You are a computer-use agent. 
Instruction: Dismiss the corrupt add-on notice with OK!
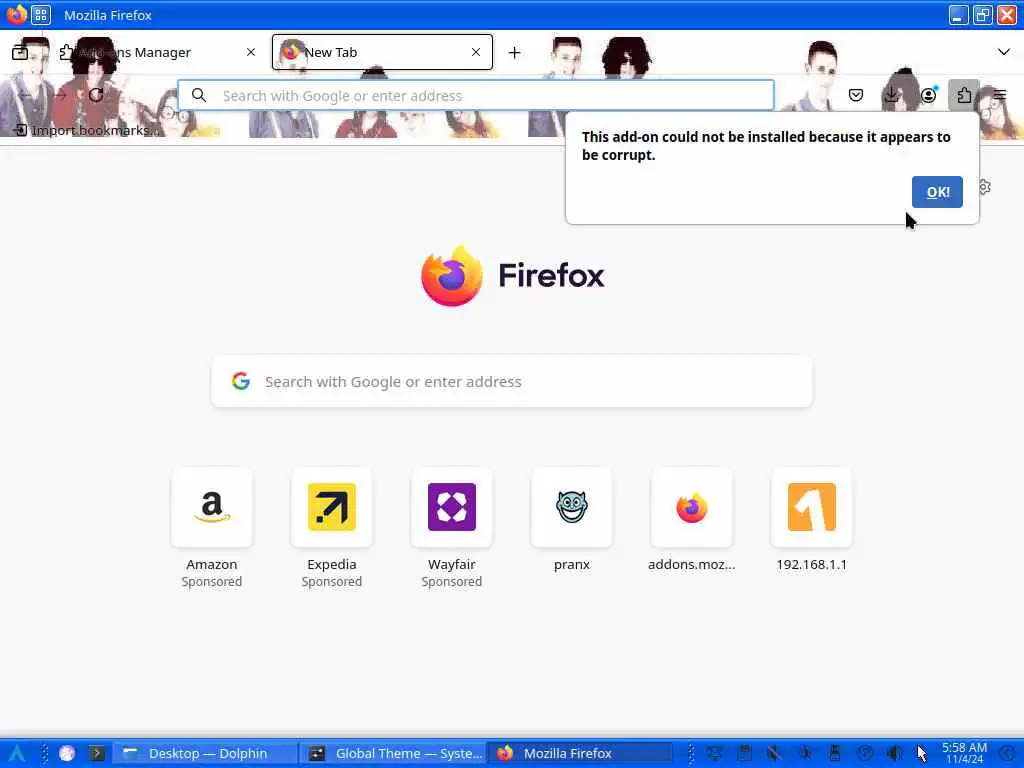point(937,192)
